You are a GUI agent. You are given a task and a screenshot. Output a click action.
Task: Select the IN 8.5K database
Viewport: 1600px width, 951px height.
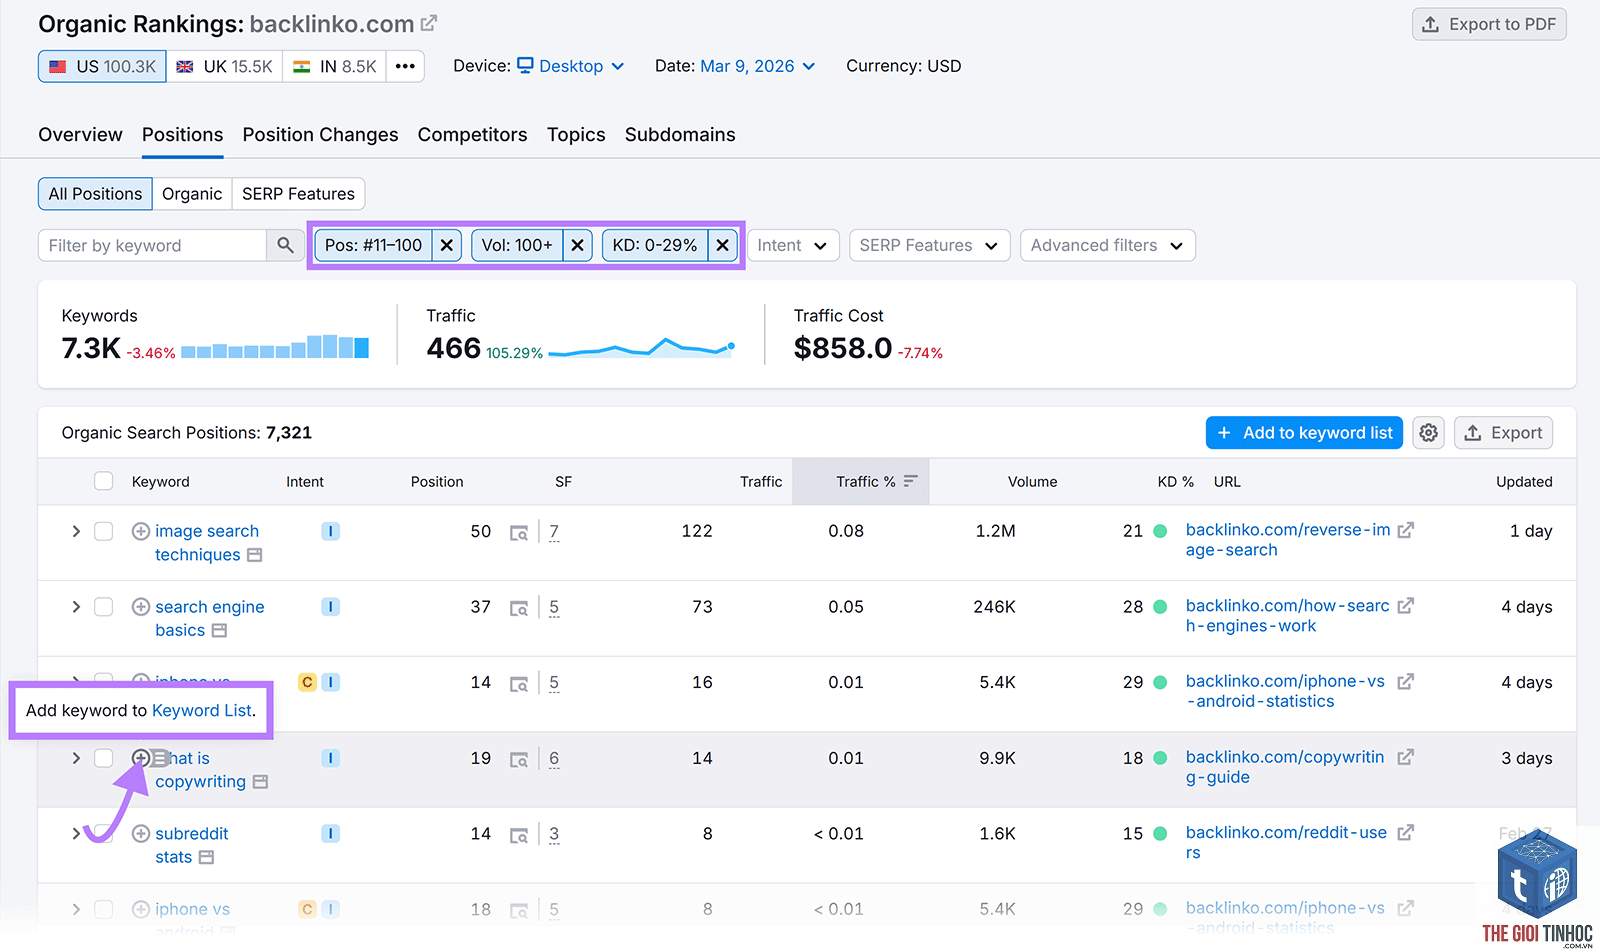[335, 66]
